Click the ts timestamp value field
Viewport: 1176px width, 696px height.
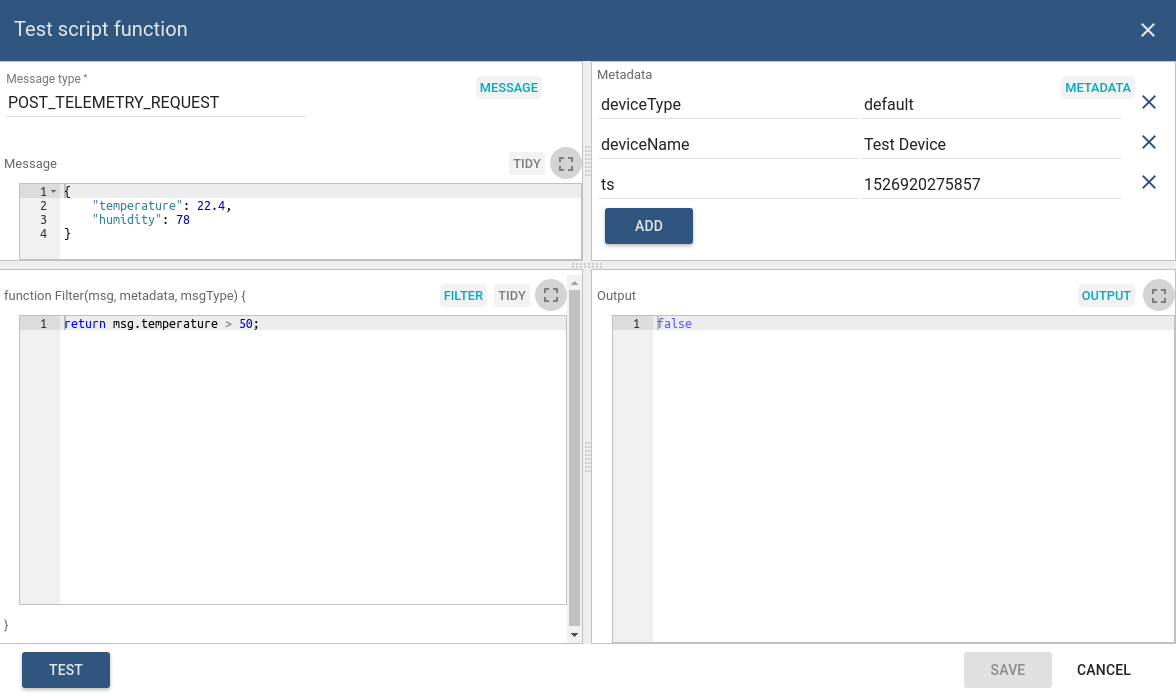click(x=990, y=184)
